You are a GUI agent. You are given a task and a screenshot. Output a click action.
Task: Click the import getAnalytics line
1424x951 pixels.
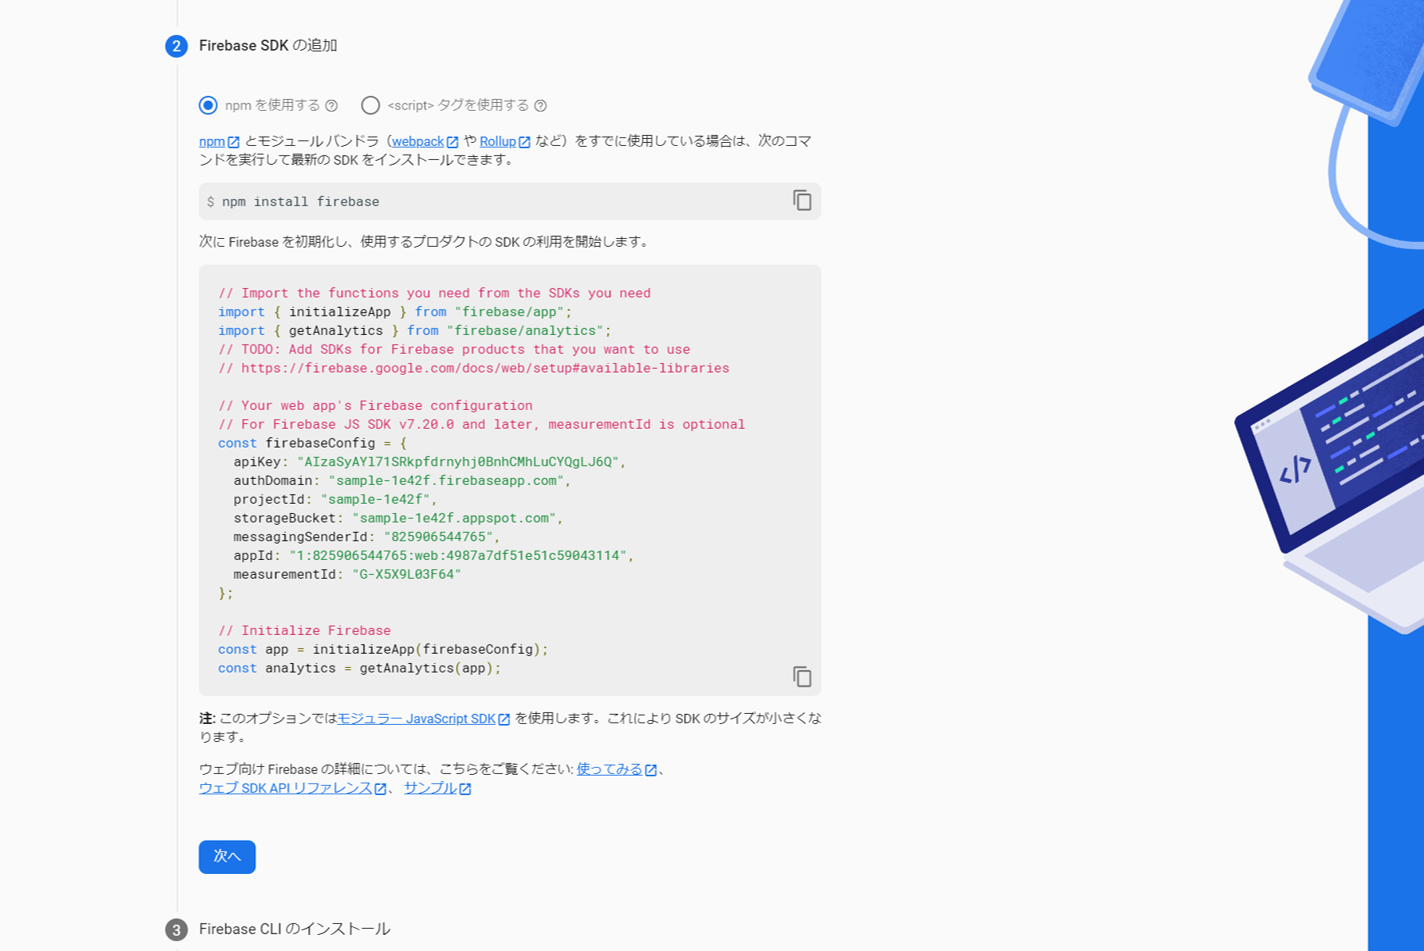coord(414,330)
